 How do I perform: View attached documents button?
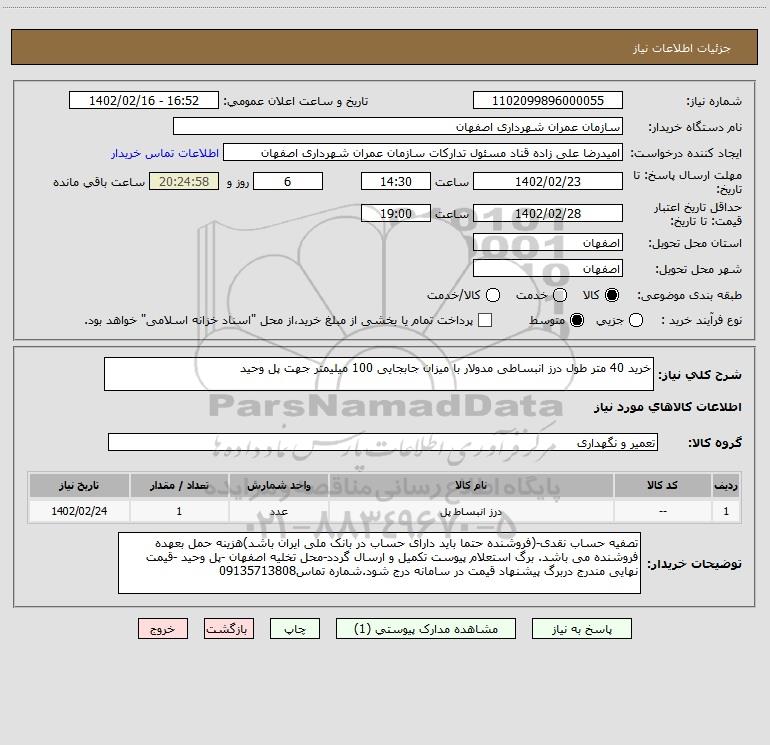pyautogui.click(x=426, y=629)
